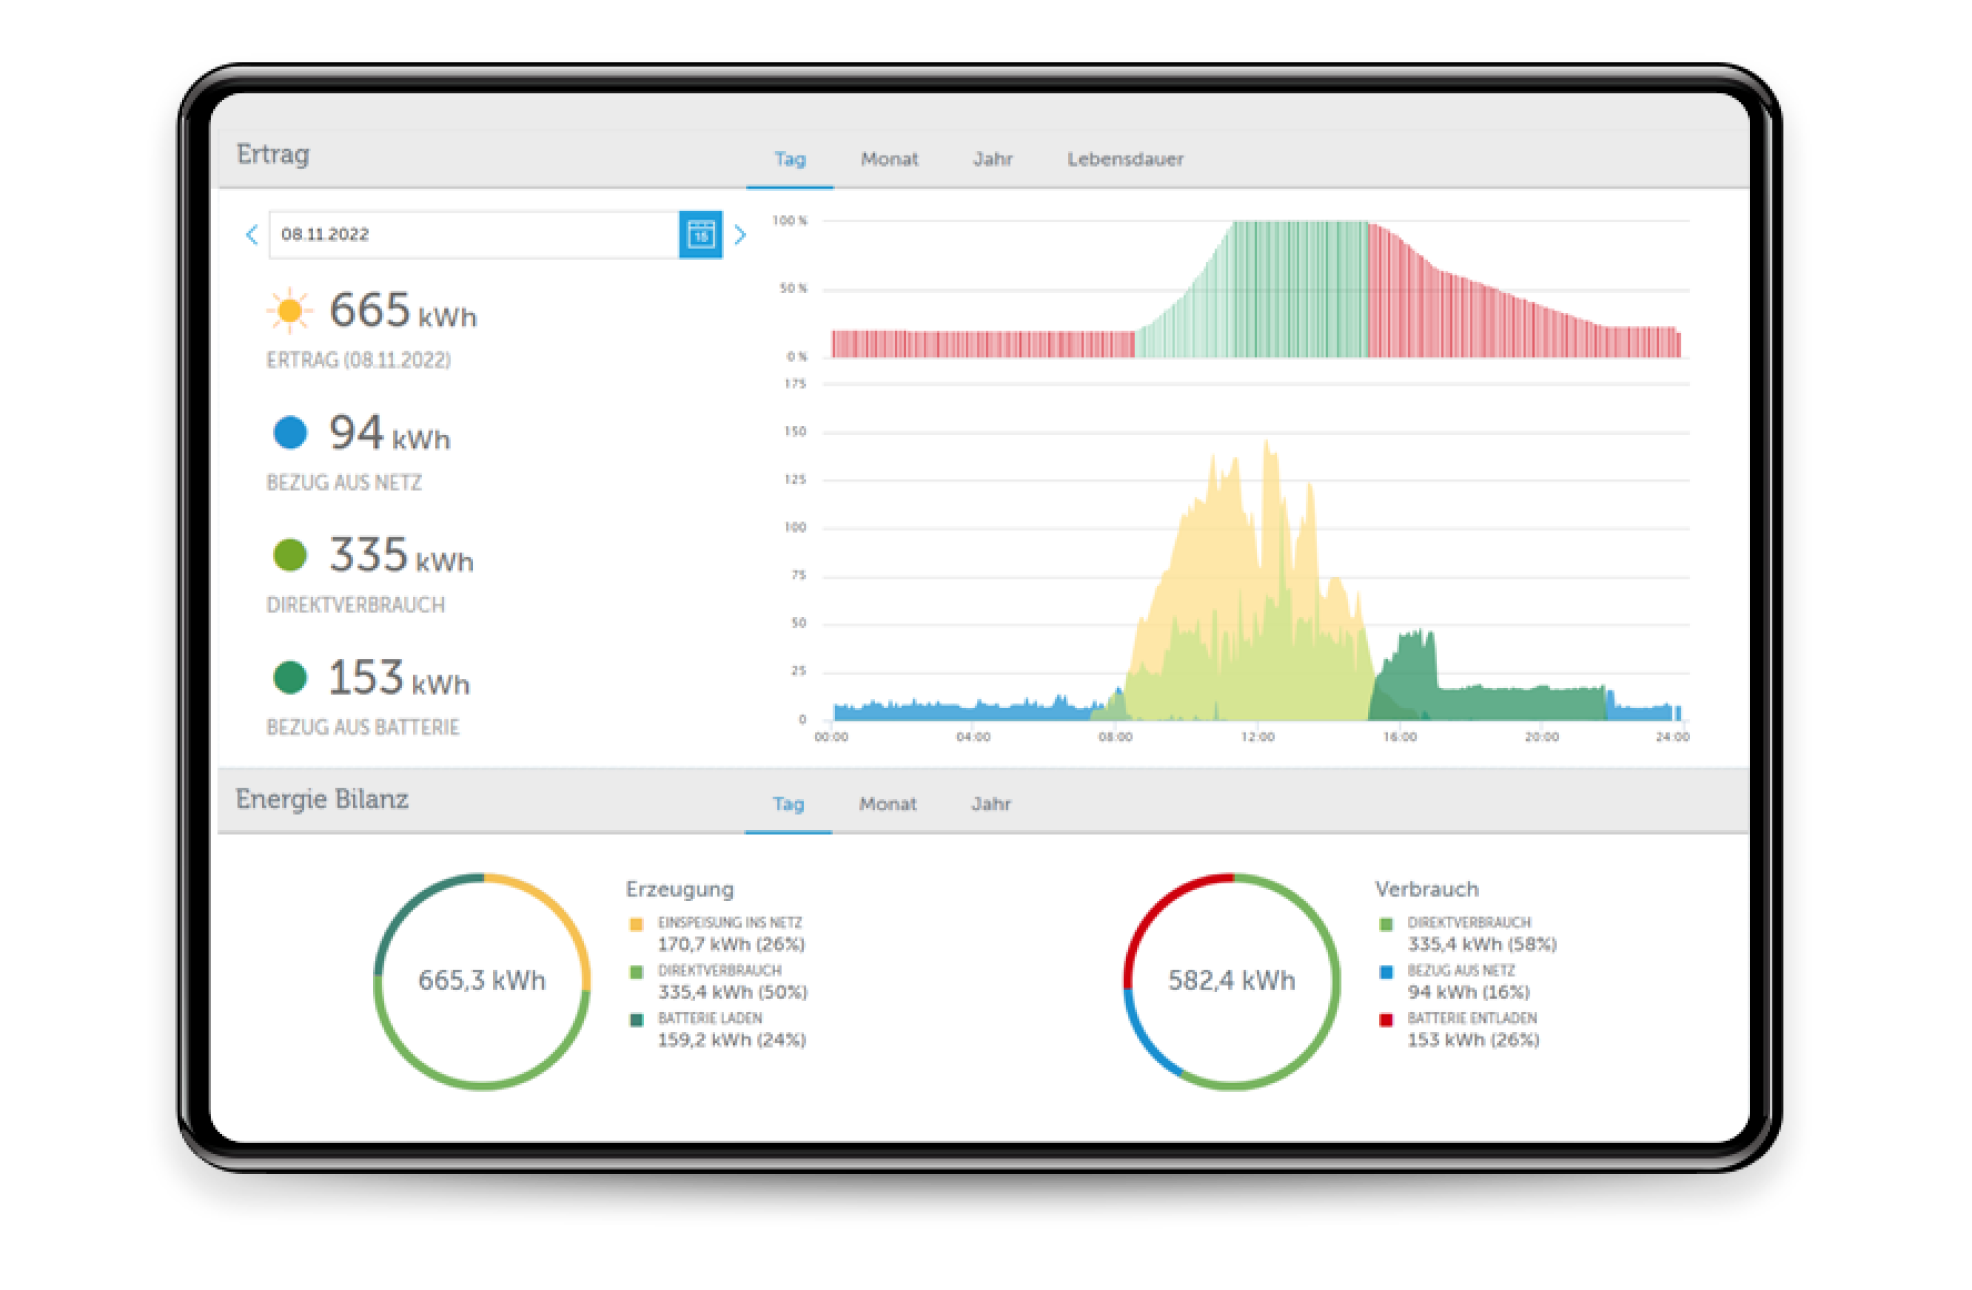Viewport: 1972px width, 1290px height.
Task: Select Monat tab in Energie Bilanz
Action: tap(887, 804)
